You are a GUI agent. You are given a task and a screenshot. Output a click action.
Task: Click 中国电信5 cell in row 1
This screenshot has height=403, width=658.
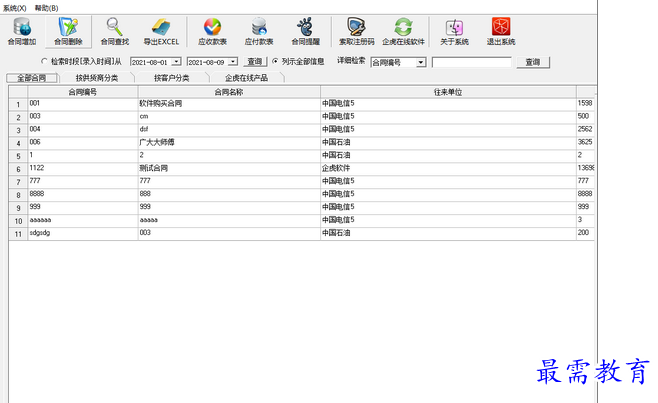click(x=448, y=104)
